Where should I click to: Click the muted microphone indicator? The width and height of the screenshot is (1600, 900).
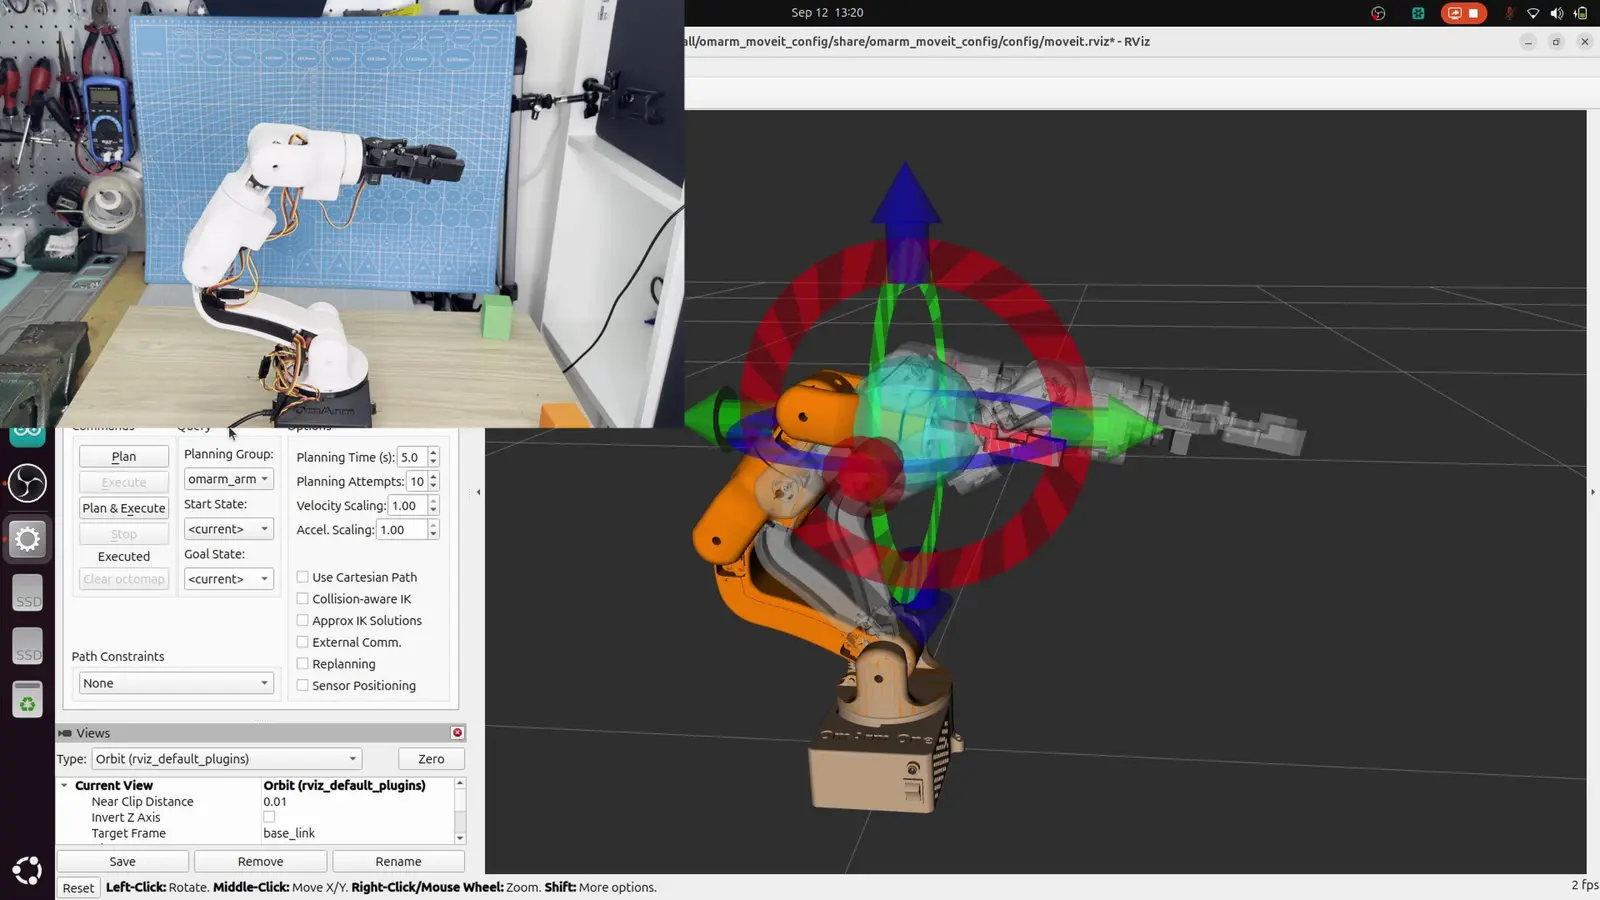pyautogui.click(x=1509, y=13)
